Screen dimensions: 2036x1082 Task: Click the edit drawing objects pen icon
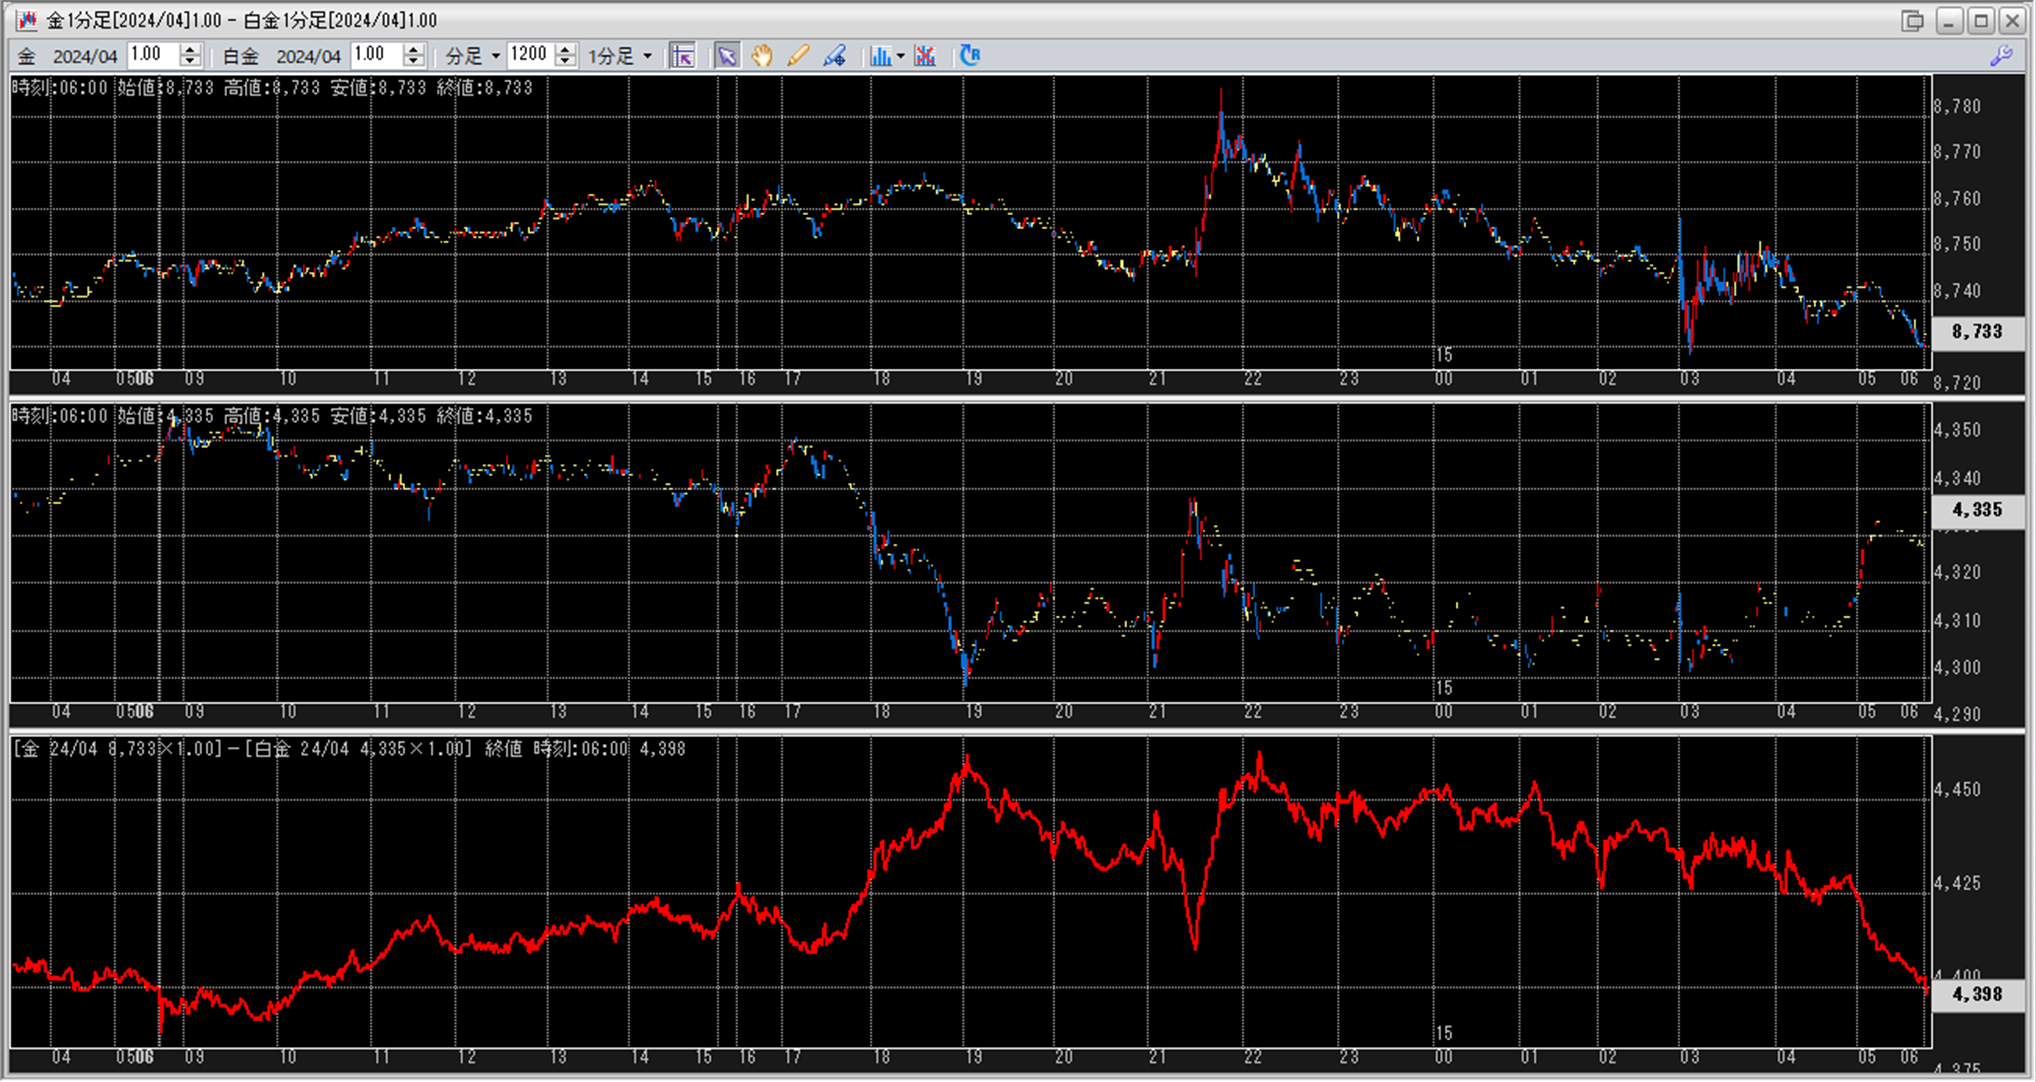pos(834,56)
